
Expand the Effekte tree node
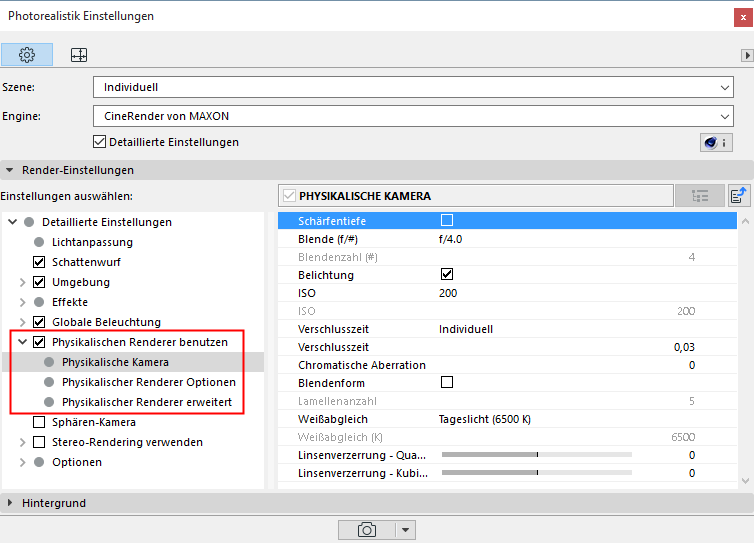click(23, 302)
